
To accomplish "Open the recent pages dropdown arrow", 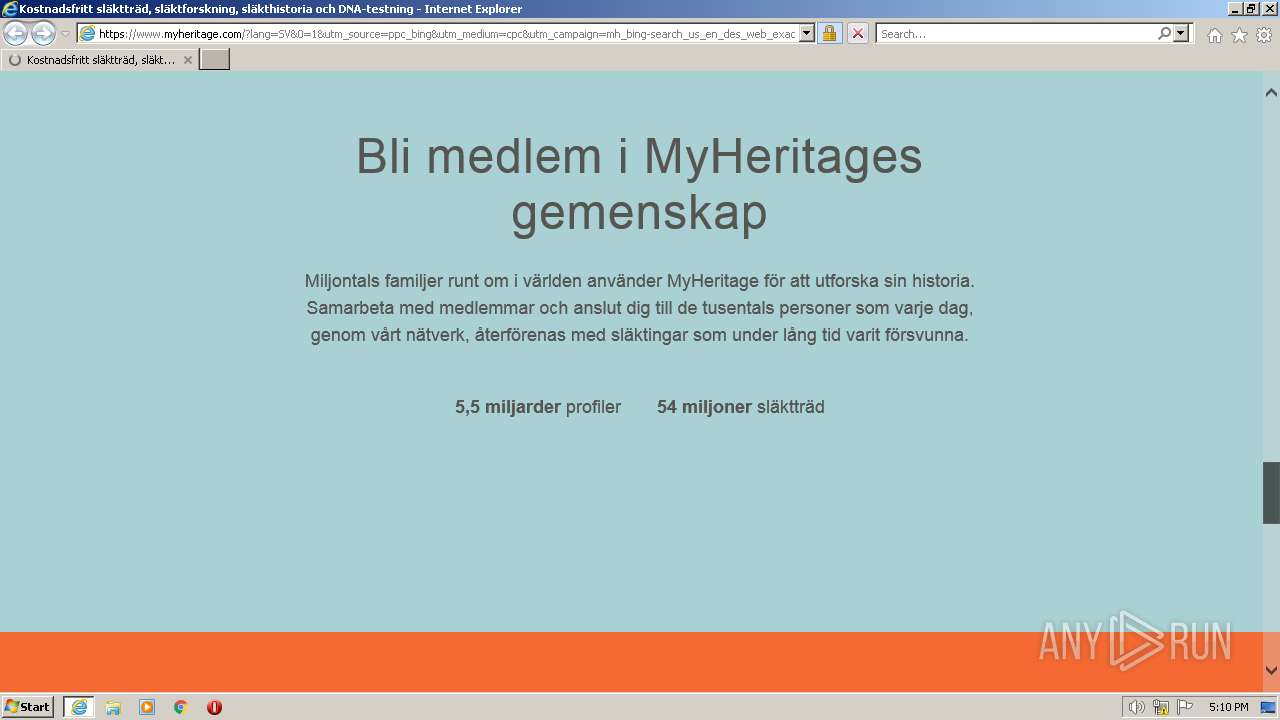I will click(66, 34).
